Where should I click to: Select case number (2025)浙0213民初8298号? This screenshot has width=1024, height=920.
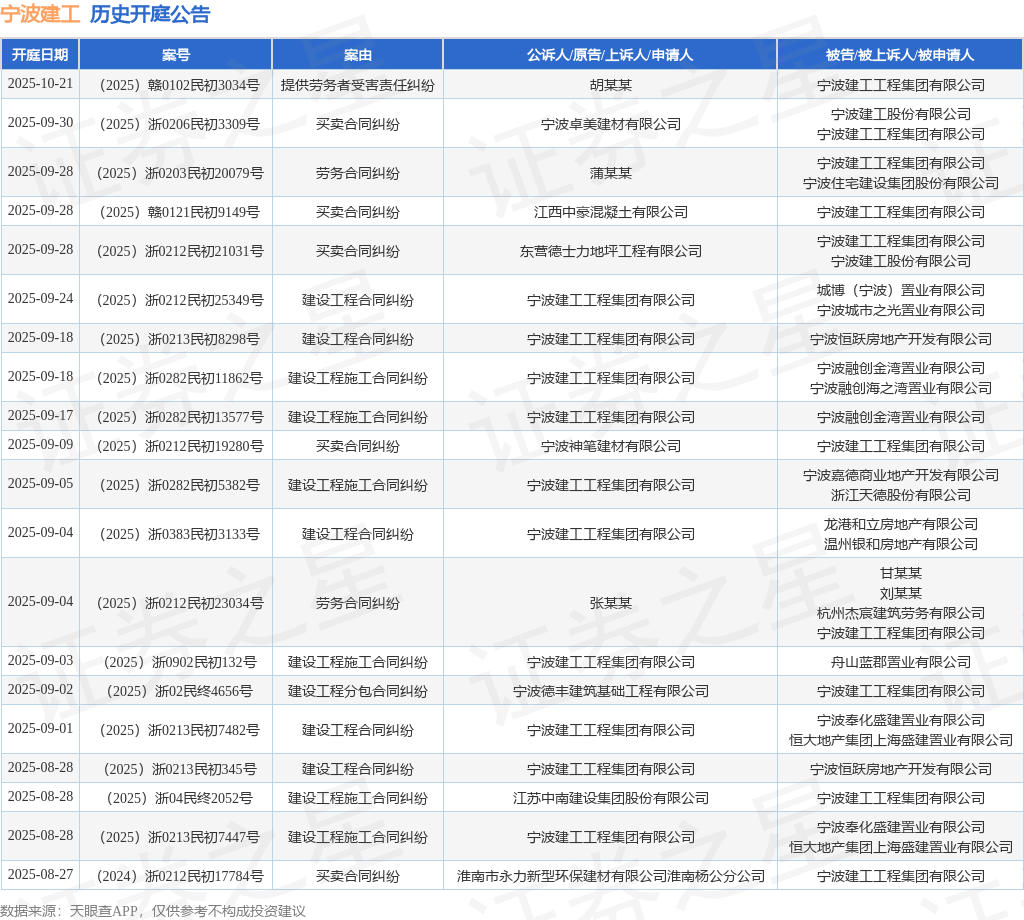179,340
